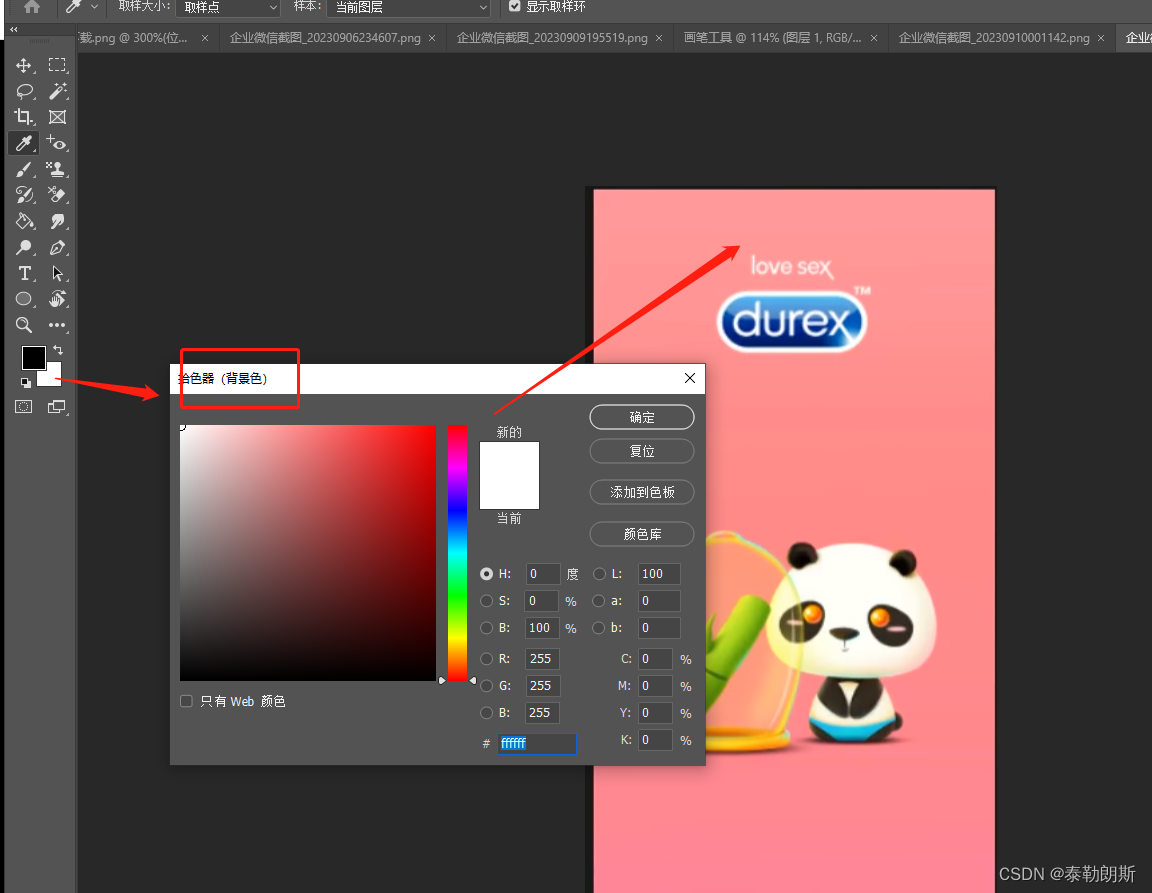
Task: Select the Rectangular Marquee tool
Action: (x=57, y=65)
